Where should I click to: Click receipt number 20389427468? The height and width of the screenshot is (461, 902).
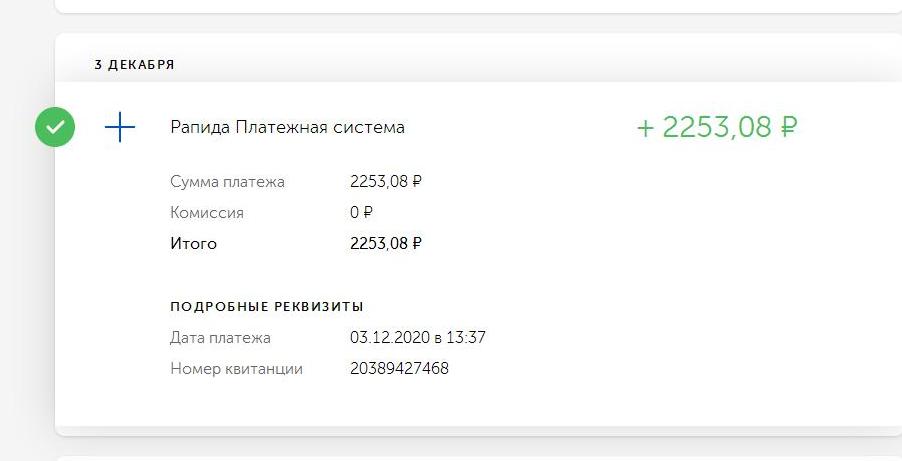pos(399,368)
